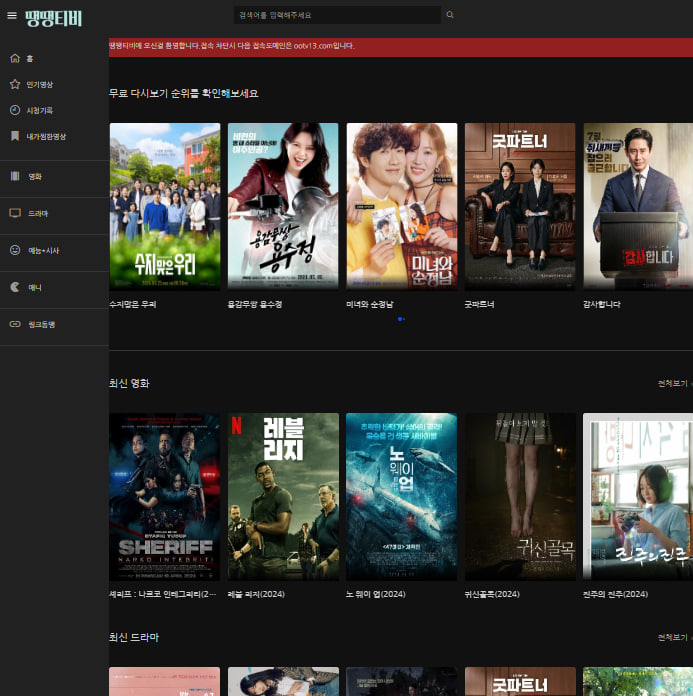Screen dimensions: 693x696
Task: Open the hamburger menu icon
Action: click(x=12, y=16)
